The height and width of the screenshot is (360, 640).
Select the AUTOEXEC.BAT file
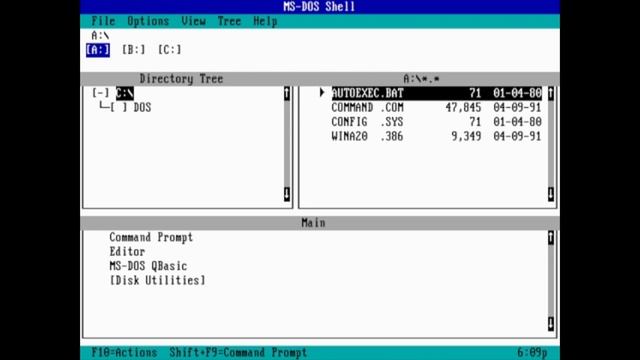[x=436, y=93]
